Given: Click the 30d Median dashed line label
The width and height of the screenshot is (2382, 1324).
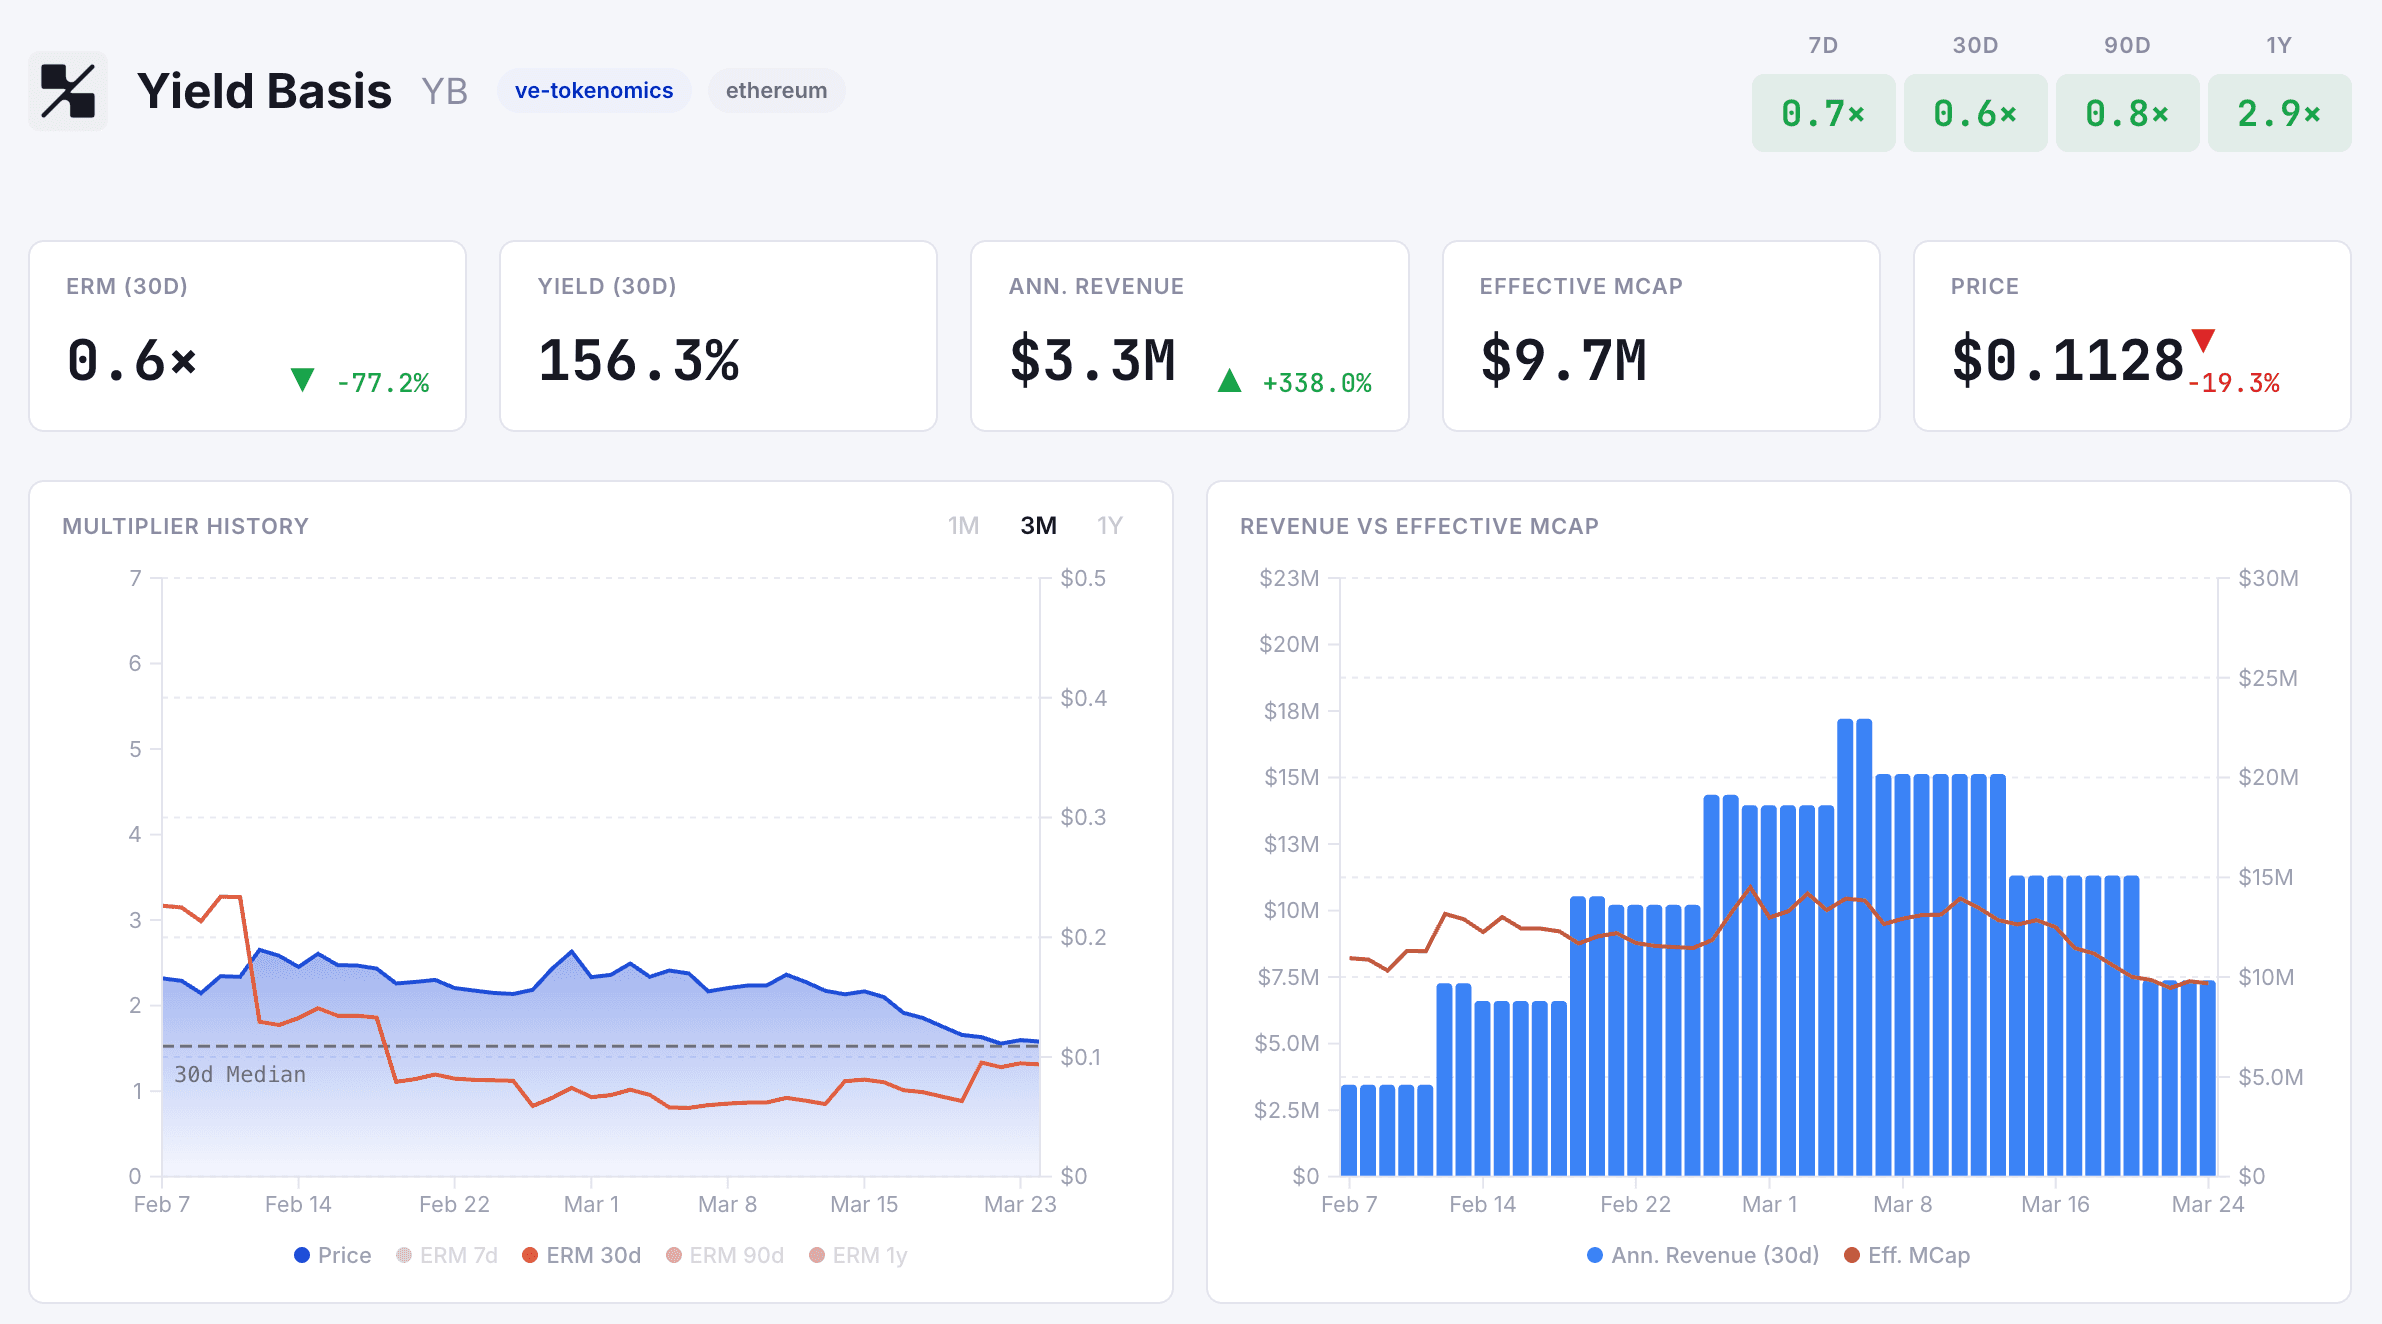Looking at the screenshot, I should point(239,1074).
